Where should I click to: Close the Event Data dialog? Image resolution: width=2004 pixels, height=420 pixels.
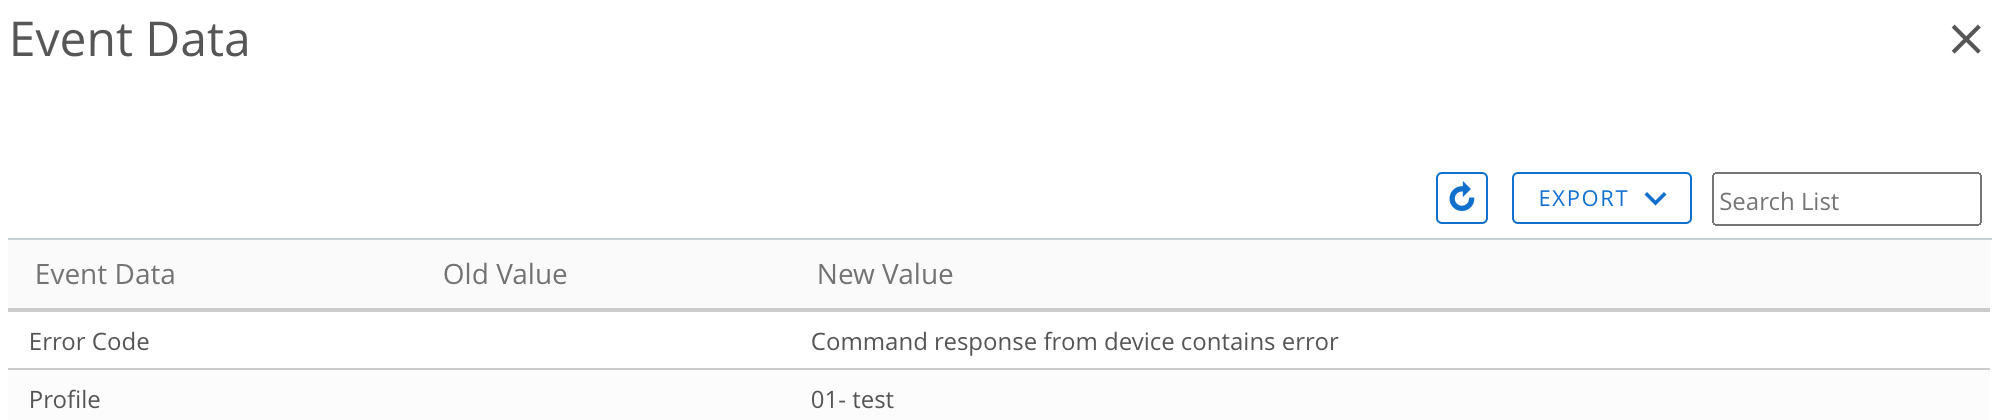[x=1965, y=40]
